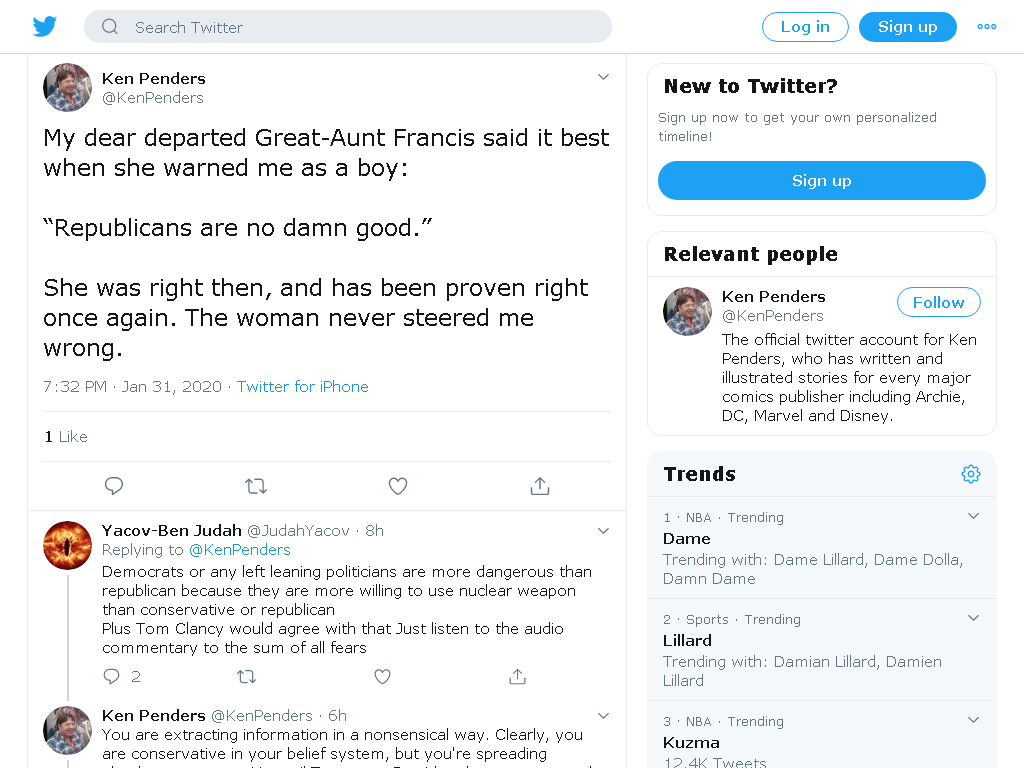Screen dimensions: 1024x768
Task: Reply to Ken Penders' main tweet
Action: tap(114, 486)
